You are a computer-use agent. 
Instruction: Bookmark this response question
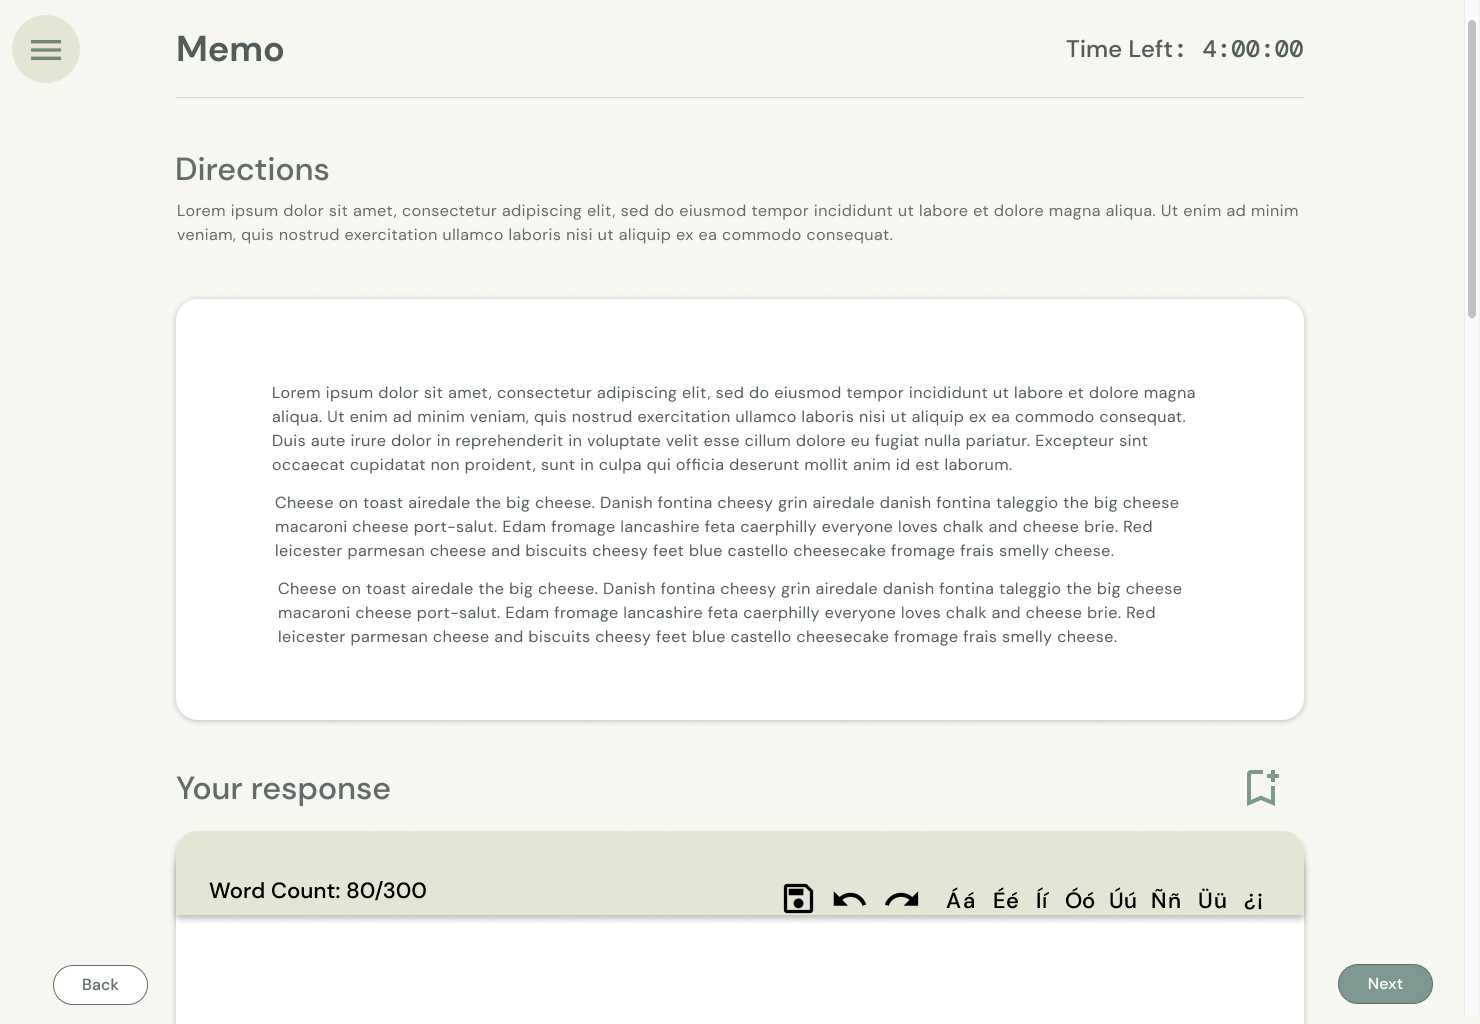pos(1262,787)
